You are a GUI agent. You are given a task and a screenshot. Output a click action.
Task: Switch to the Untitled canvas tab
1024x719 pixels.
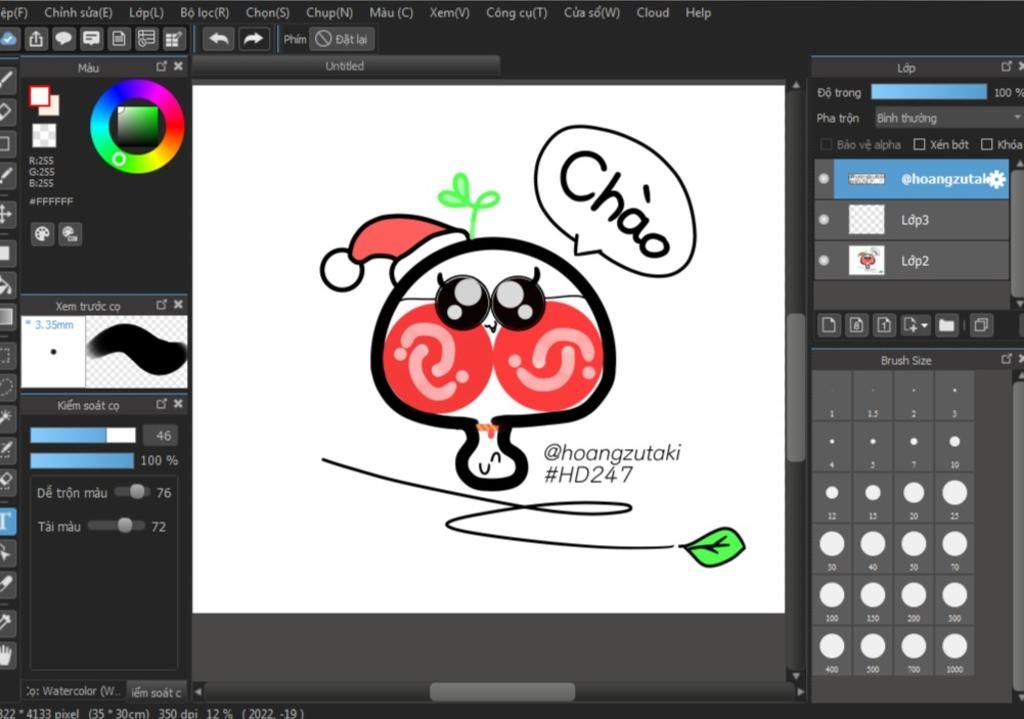(x=345, y=66)
